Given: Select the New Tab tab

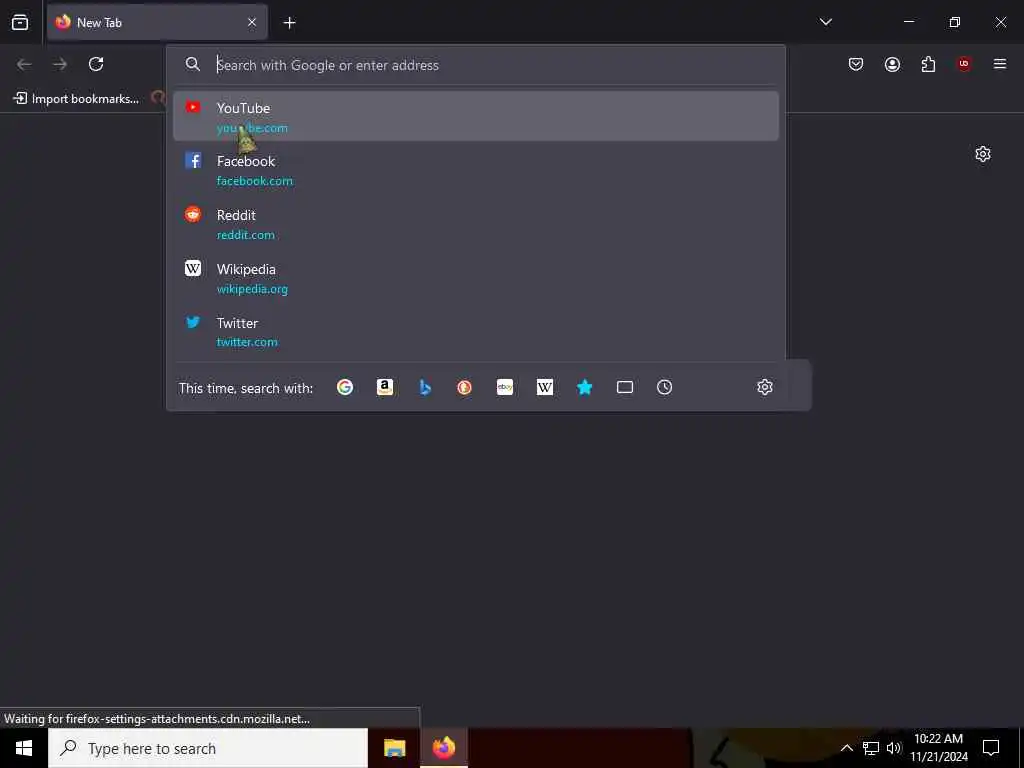Looking at the screenshot, I should 157,22.
